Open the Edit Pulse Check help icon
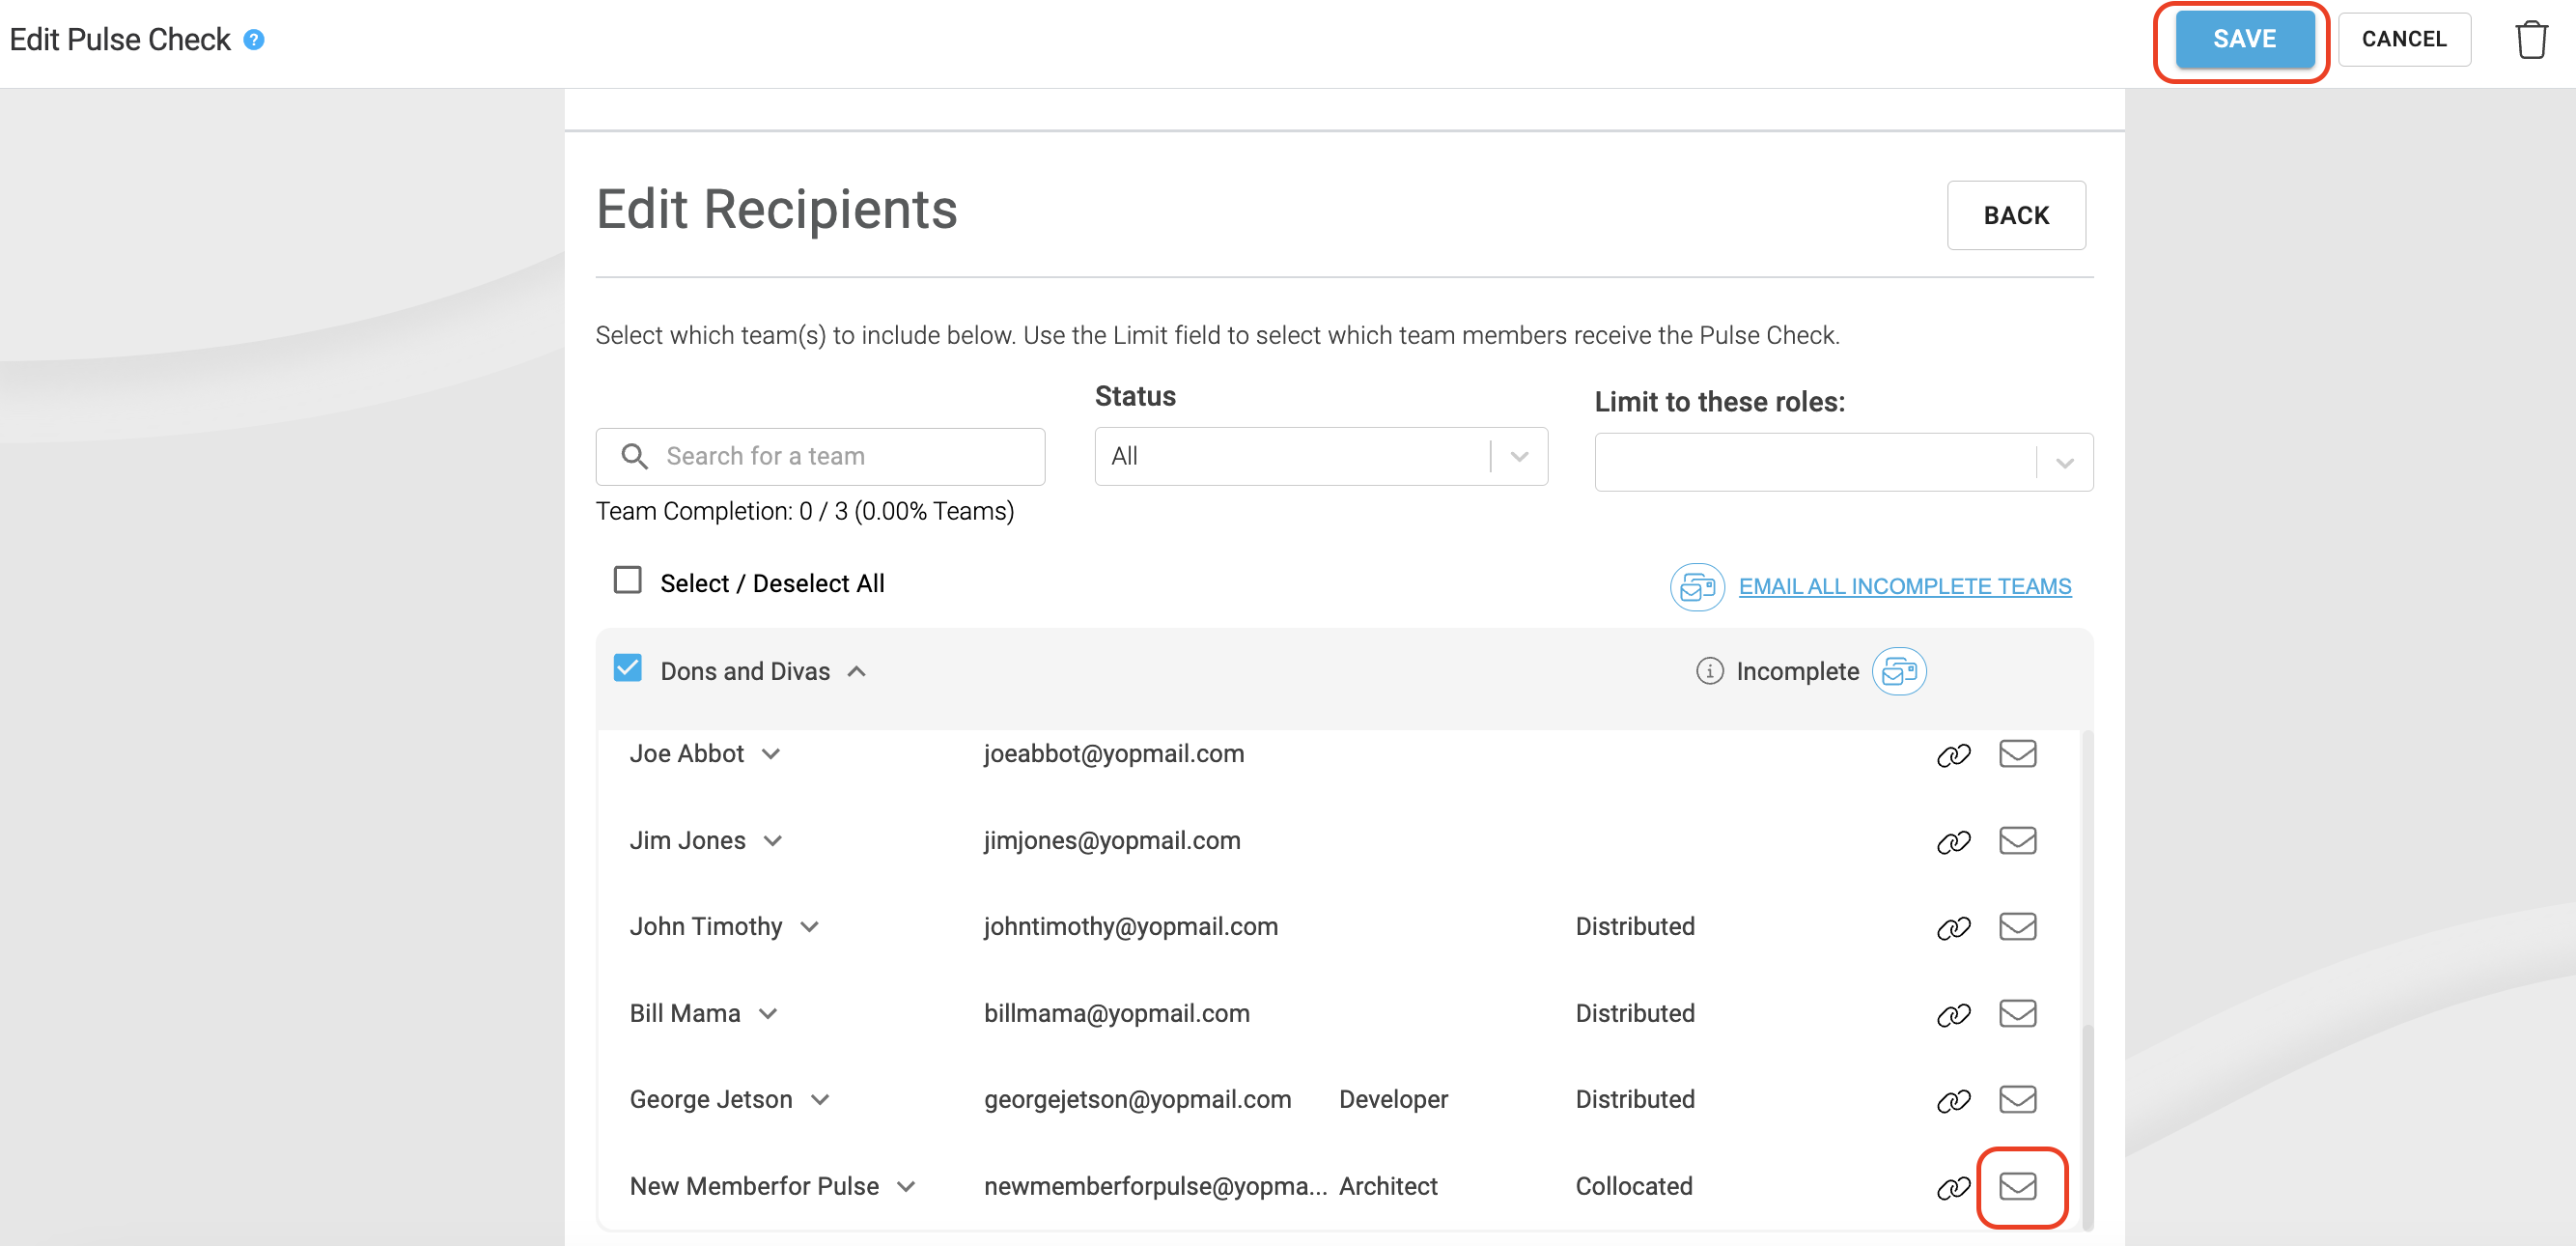This screenshot has height=1246, width=2576. (x=254, y=40)
